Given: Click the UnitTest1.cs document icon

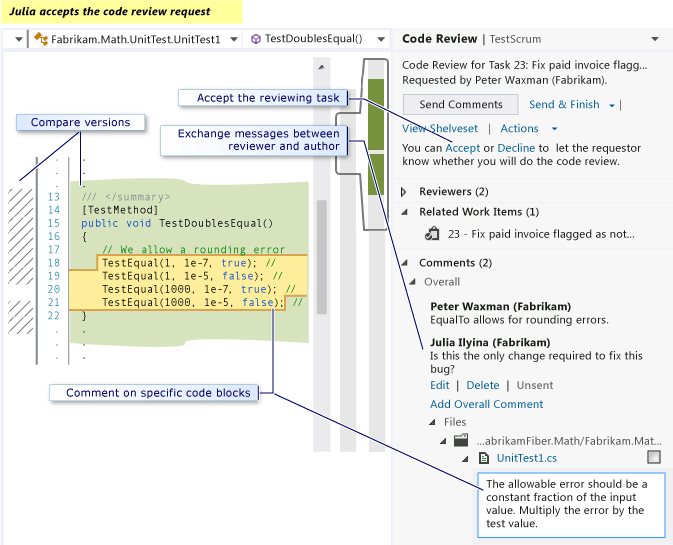Looking at the screenshot, I should 485,458.
